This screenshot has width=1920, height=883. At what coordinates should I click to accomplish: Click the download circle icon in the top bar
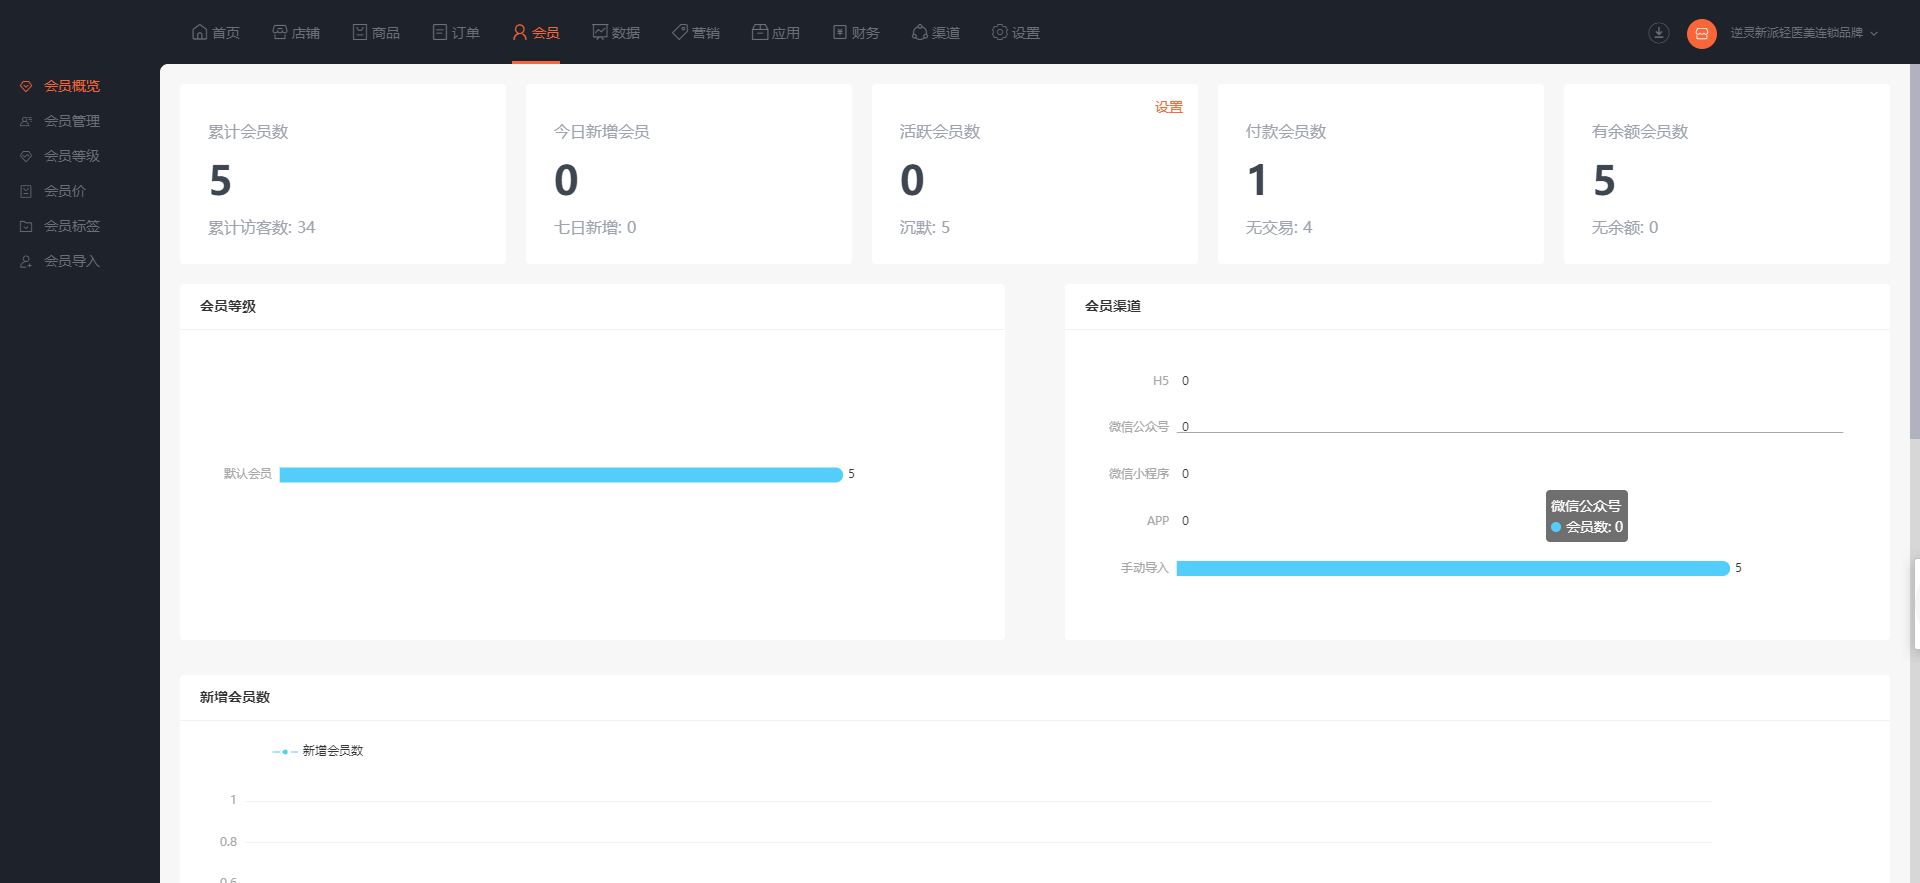point(1658,33)
